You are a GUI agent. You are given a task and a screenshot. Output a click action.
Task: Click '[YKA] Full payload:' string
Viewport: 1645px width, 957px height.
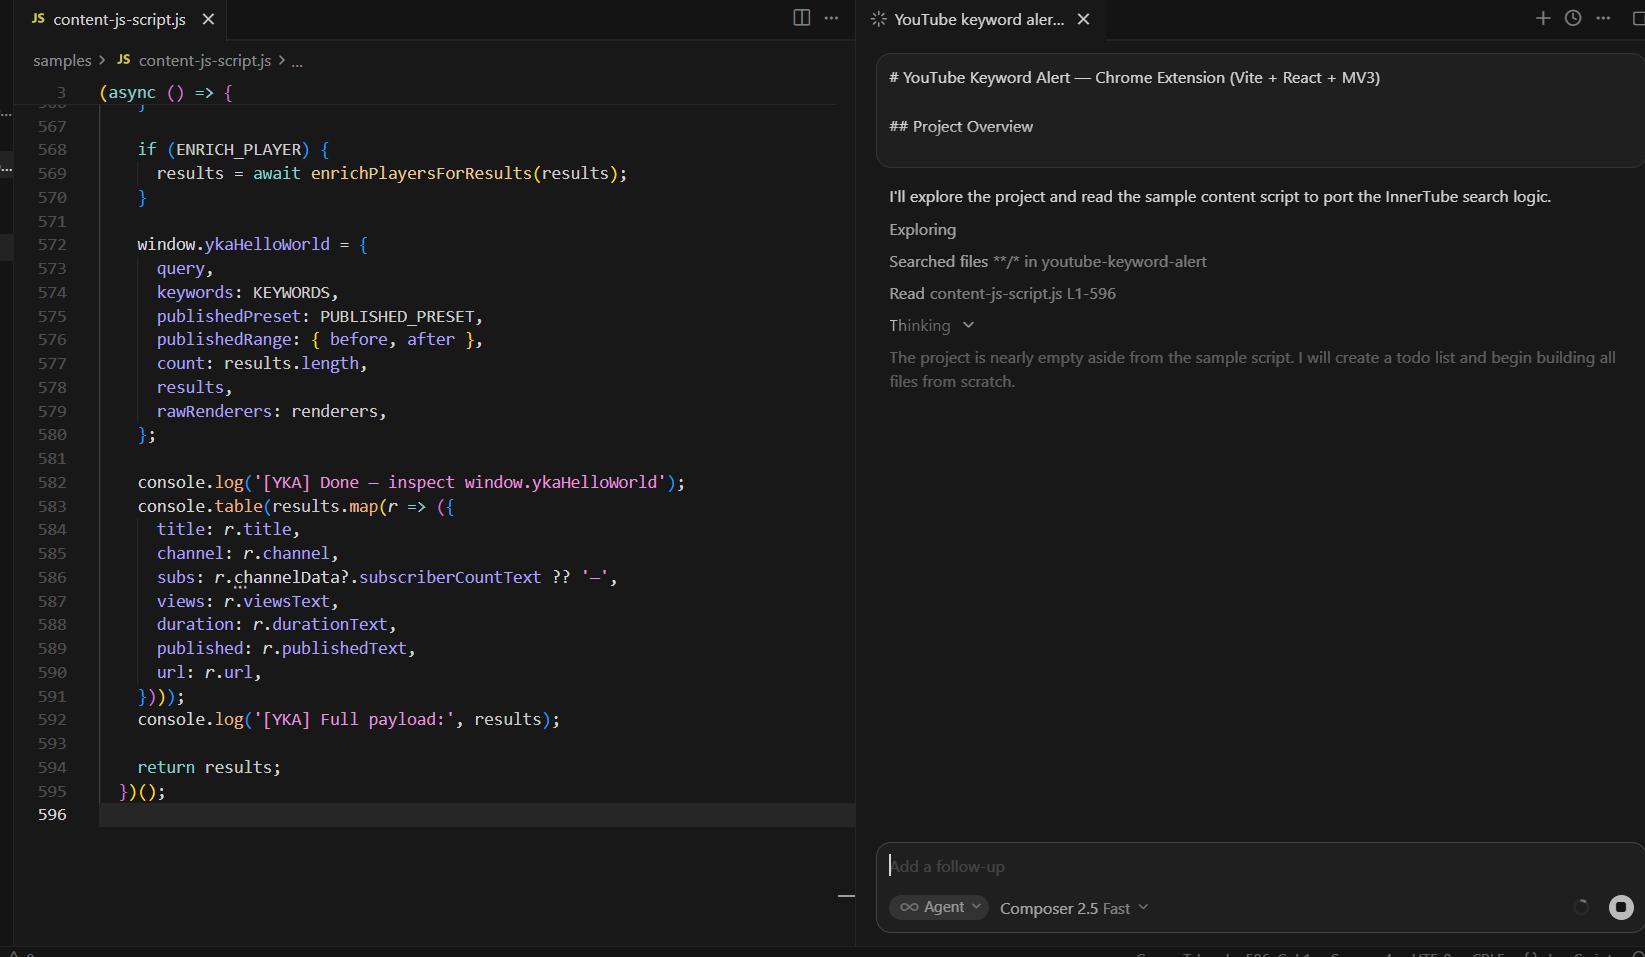pyautogui.click(x=355, y=719)
